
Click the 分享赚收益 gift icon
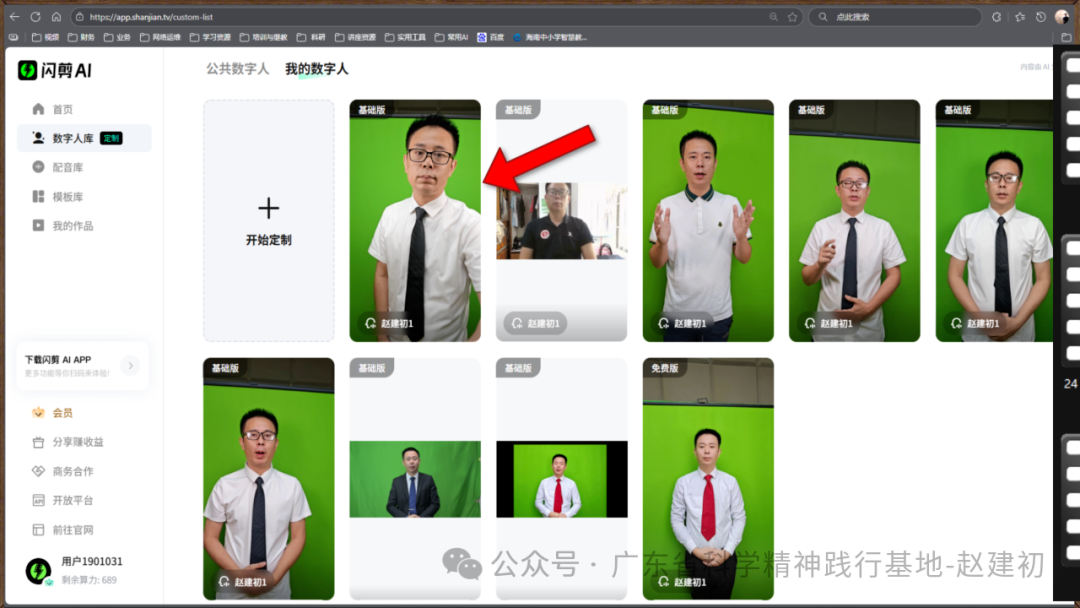pos(39,442)
